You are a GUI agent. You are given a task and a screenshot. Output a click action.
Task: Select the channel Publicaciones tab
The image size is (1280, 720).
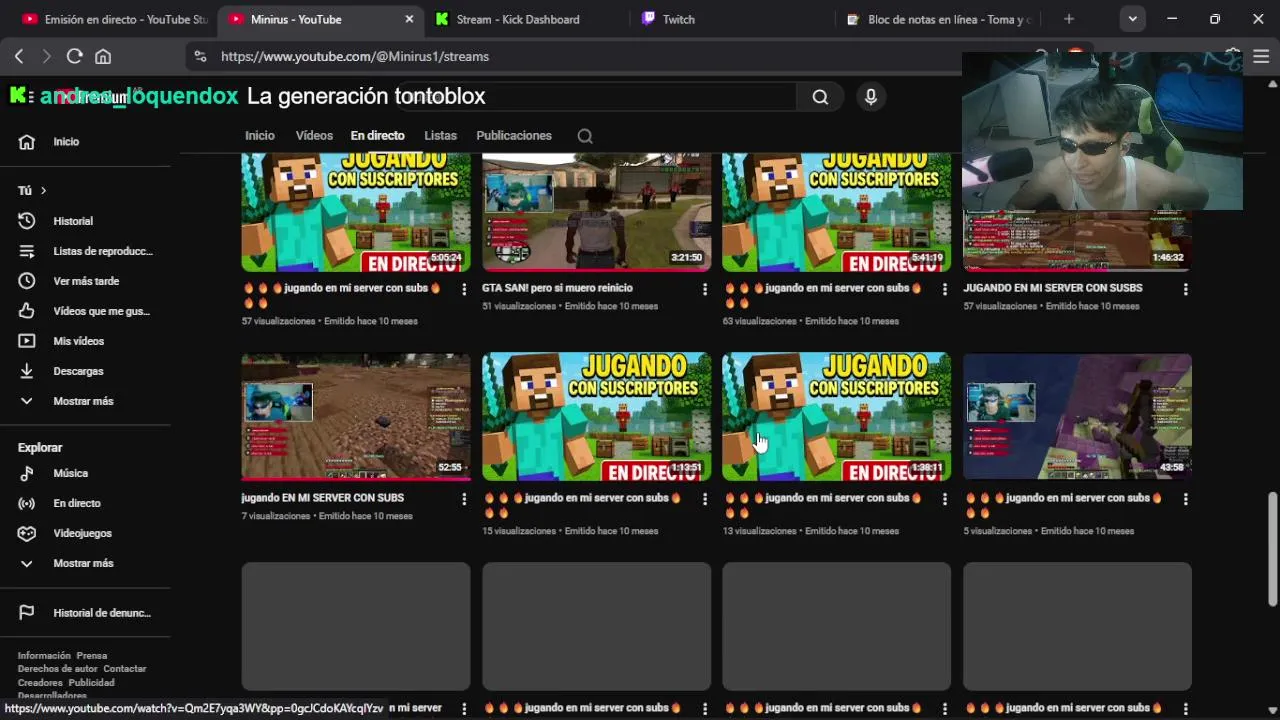514,136
